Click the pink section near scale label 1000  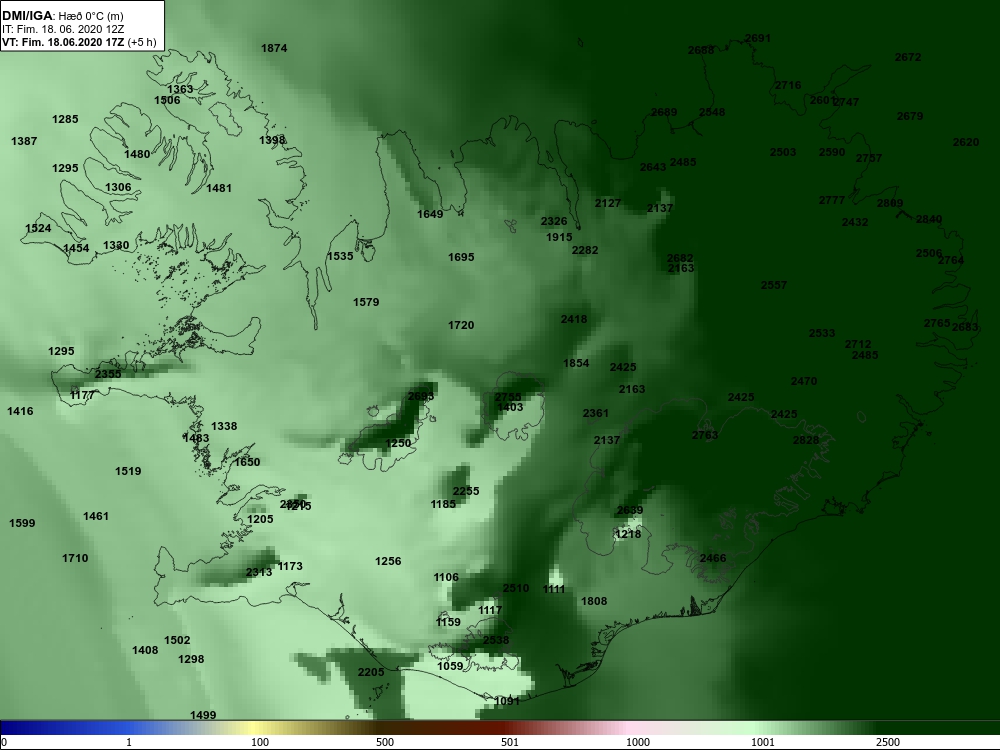[631, 728]
